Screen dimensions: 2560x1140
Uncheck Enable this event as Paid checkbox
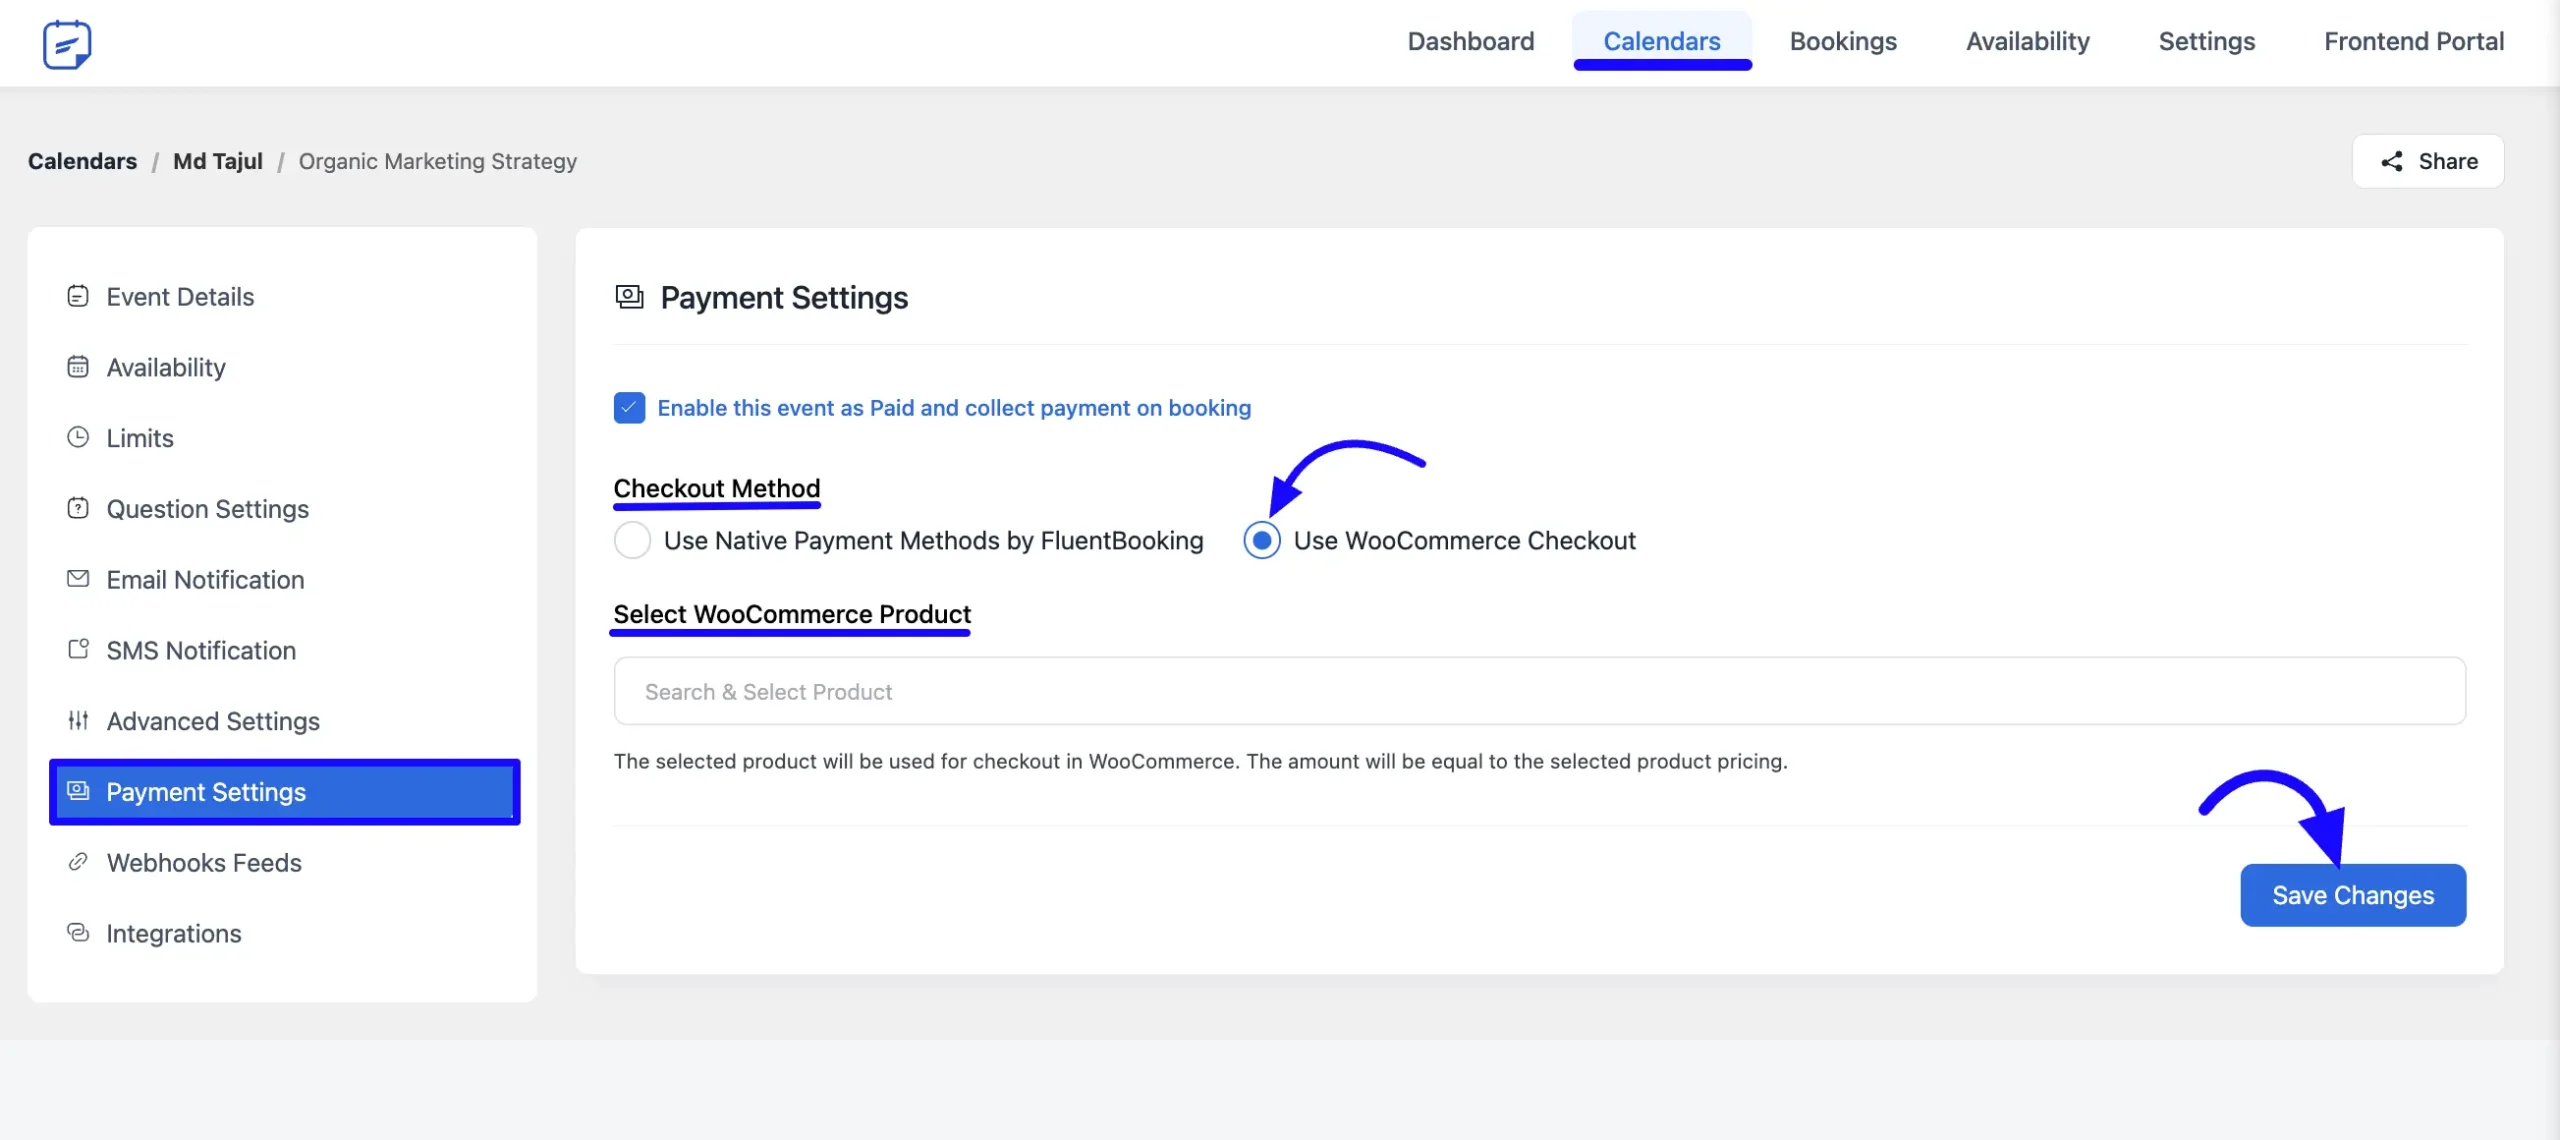(629, 408)
